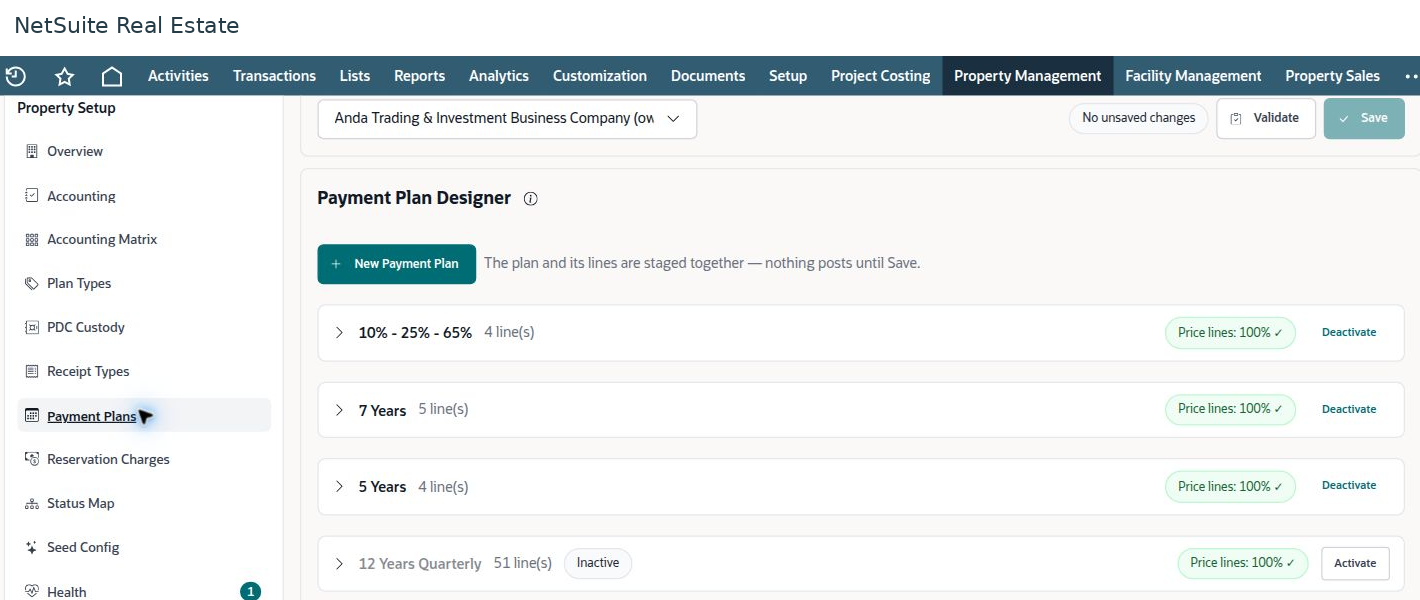This screenshot has width=1420, height=600.
Task: Expand the 12 Years Quarterly plan
Action: click(x=339, y=564)
